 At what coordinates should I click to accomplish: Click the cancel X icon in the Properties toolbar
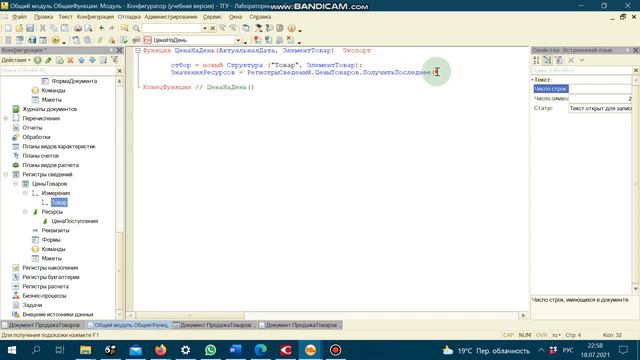571,60
